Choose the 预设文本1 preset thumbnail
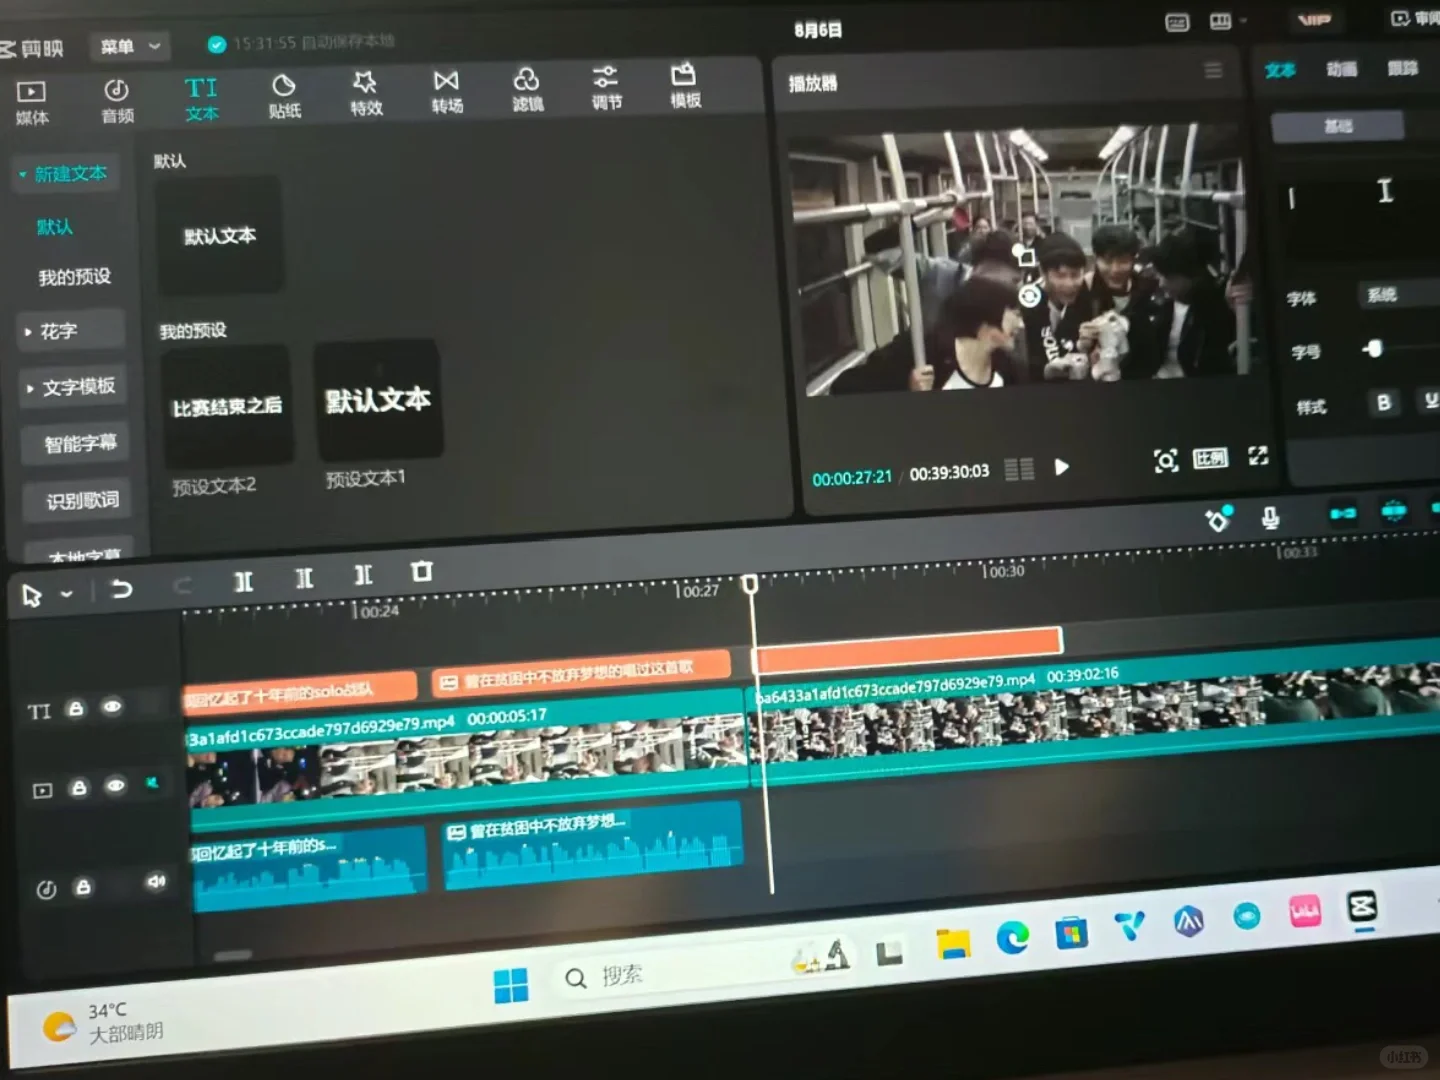Image resolution: width=1440 pixels, height=1080 pixels. [x=378, y=400]
